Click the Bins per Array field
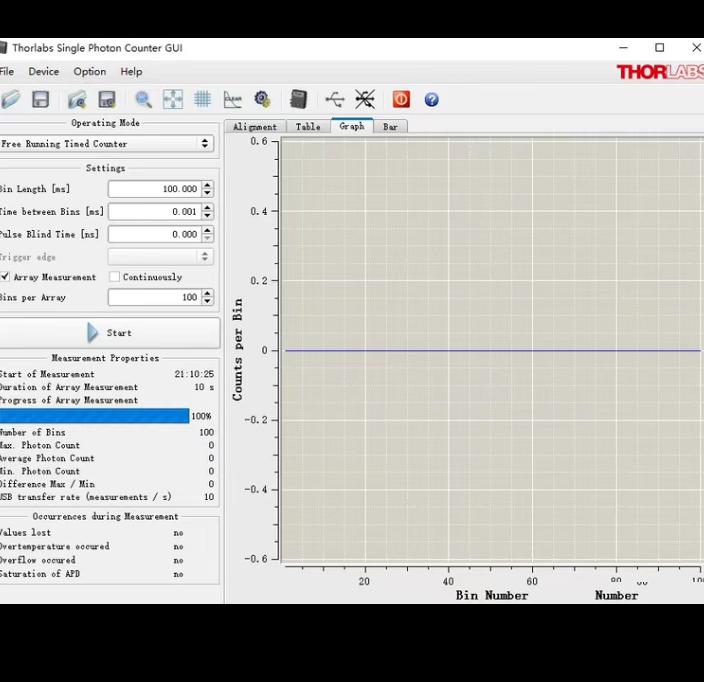704x682 pixels. [155, 297]
